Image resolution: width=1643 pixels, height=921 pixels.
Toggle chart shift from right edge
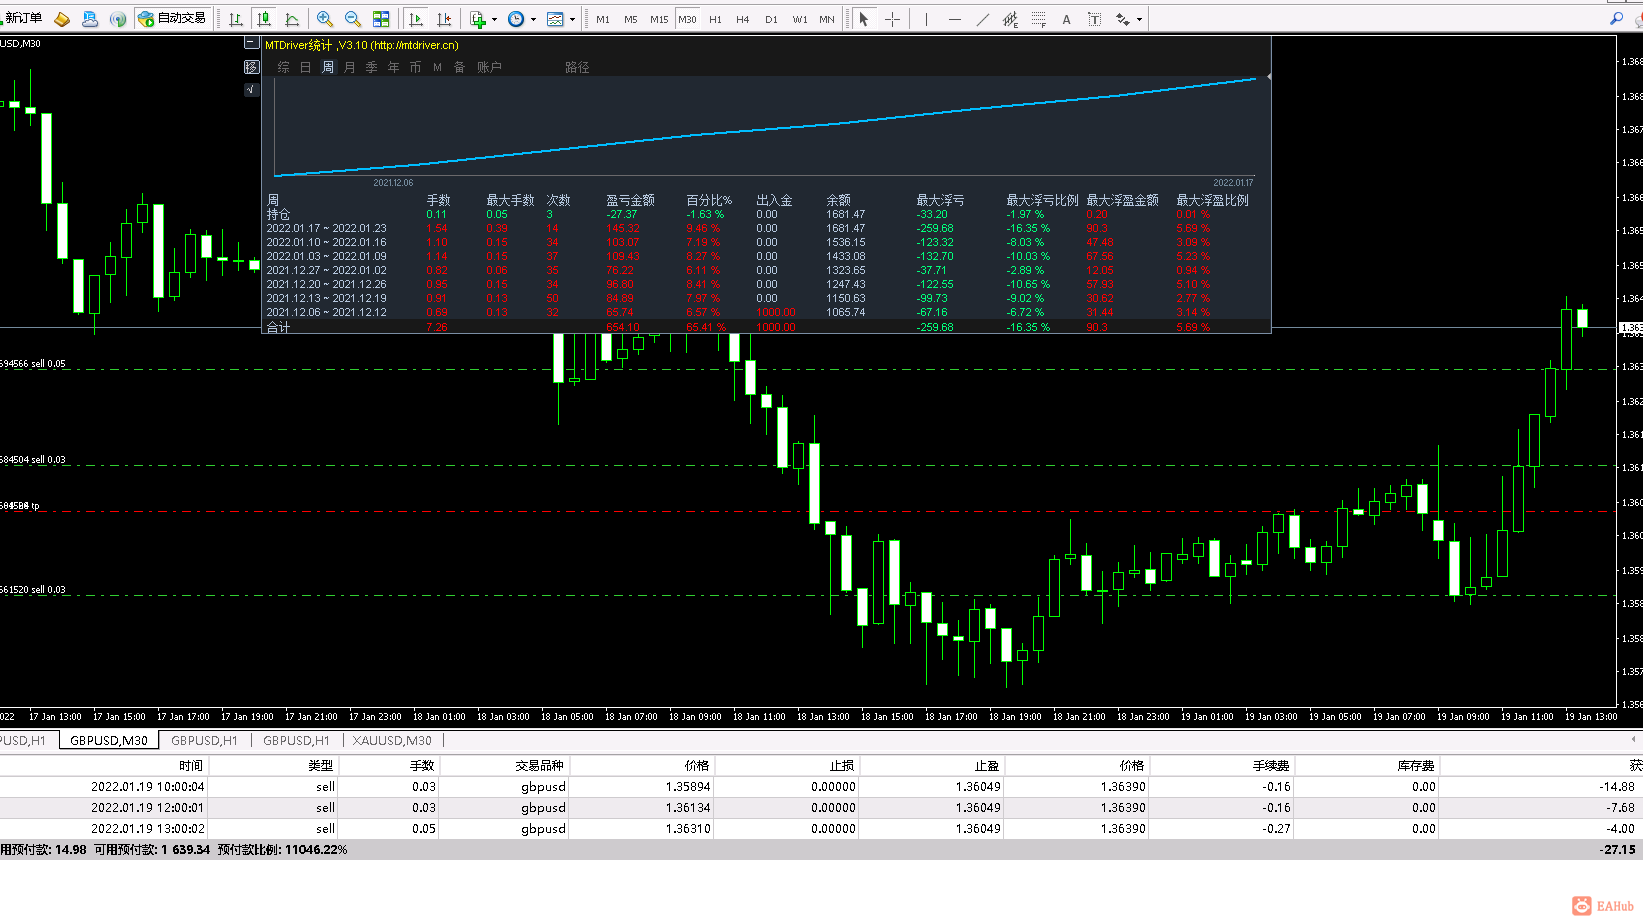click(x=444, y=19)
